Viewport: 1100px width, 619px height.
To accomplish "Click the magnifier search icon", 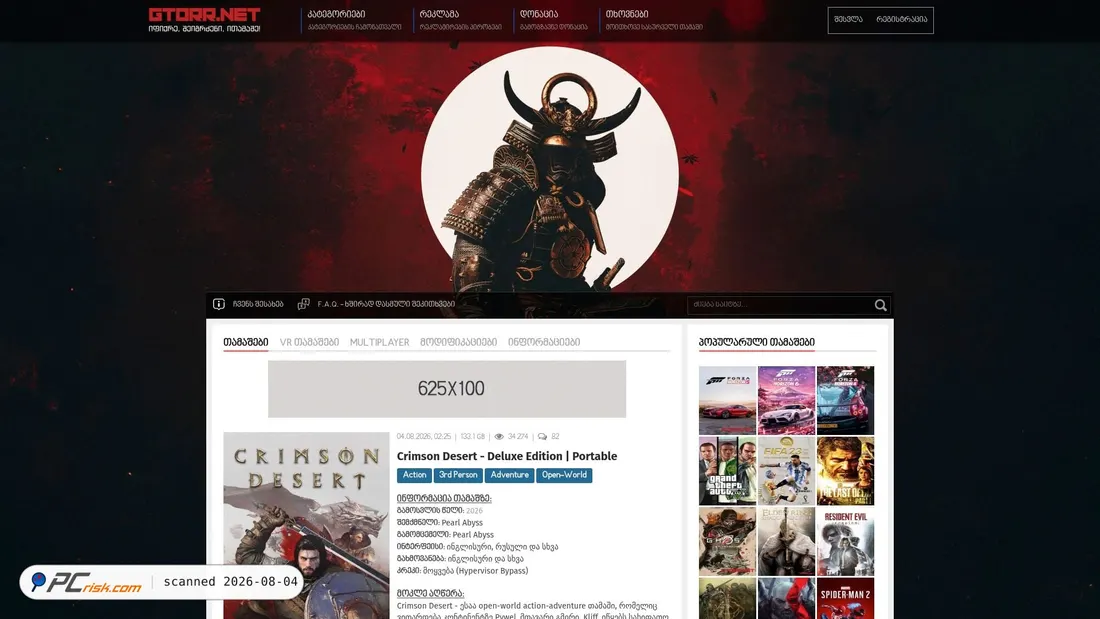I will point(880,305).
